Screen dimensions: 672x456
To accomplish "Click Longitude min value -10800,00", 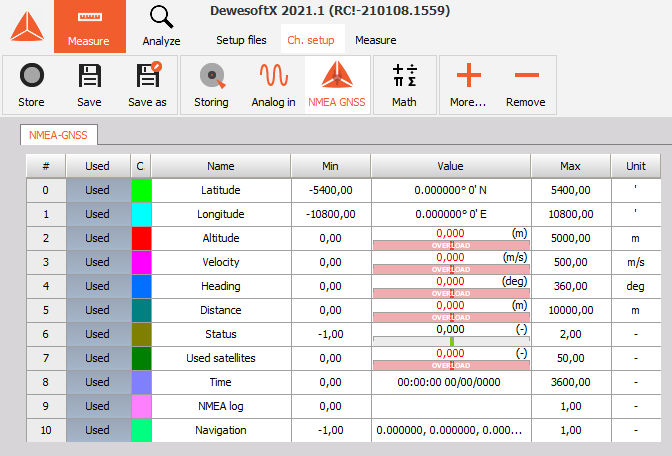I will pyautogui.click(x=330, y=214).
